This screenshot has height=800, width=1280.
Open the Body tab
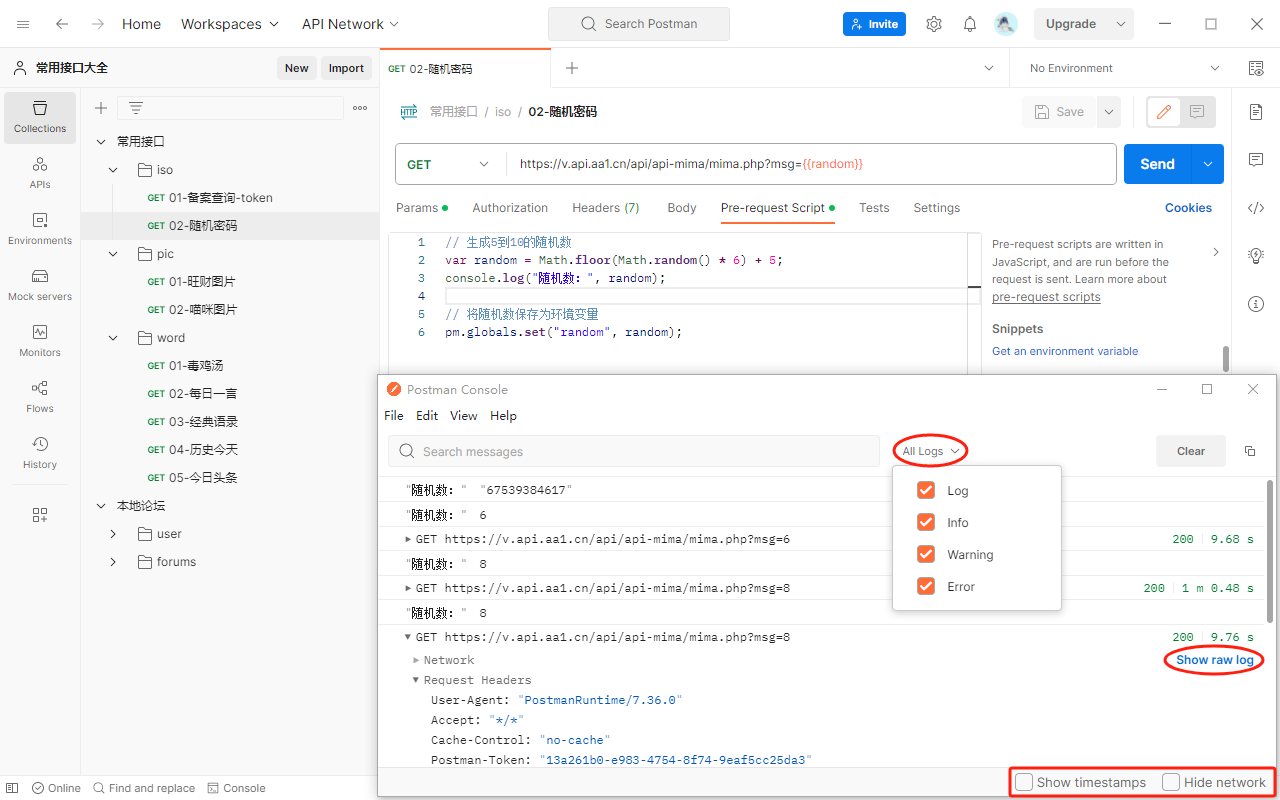tap(682, 208)
